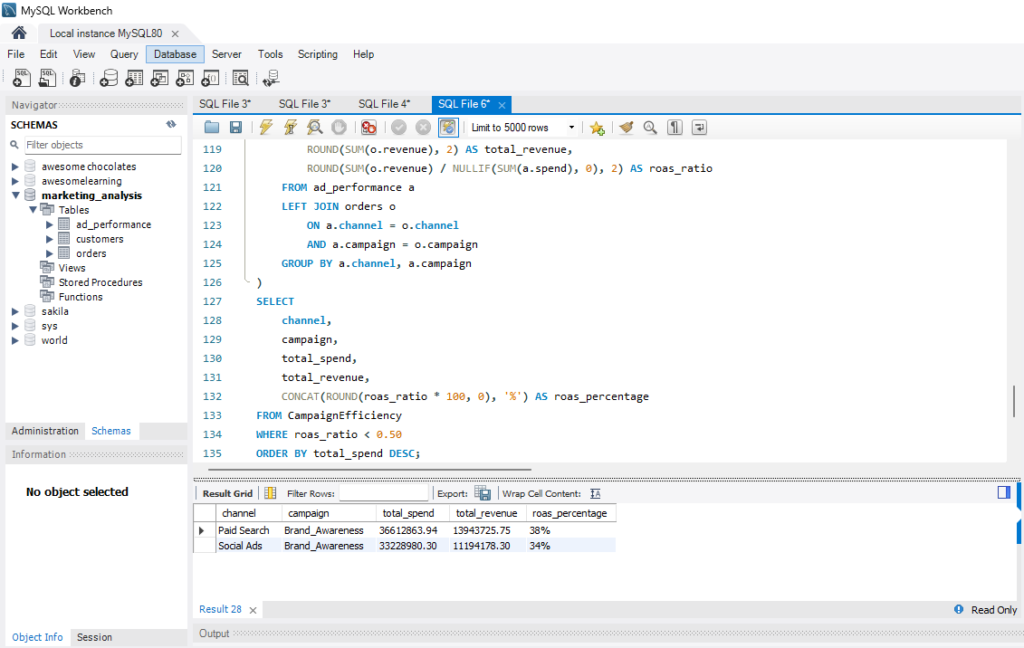
Task: Switch to SQL File 4 tab
Action: pyautogui.click(x=384, y=104)
